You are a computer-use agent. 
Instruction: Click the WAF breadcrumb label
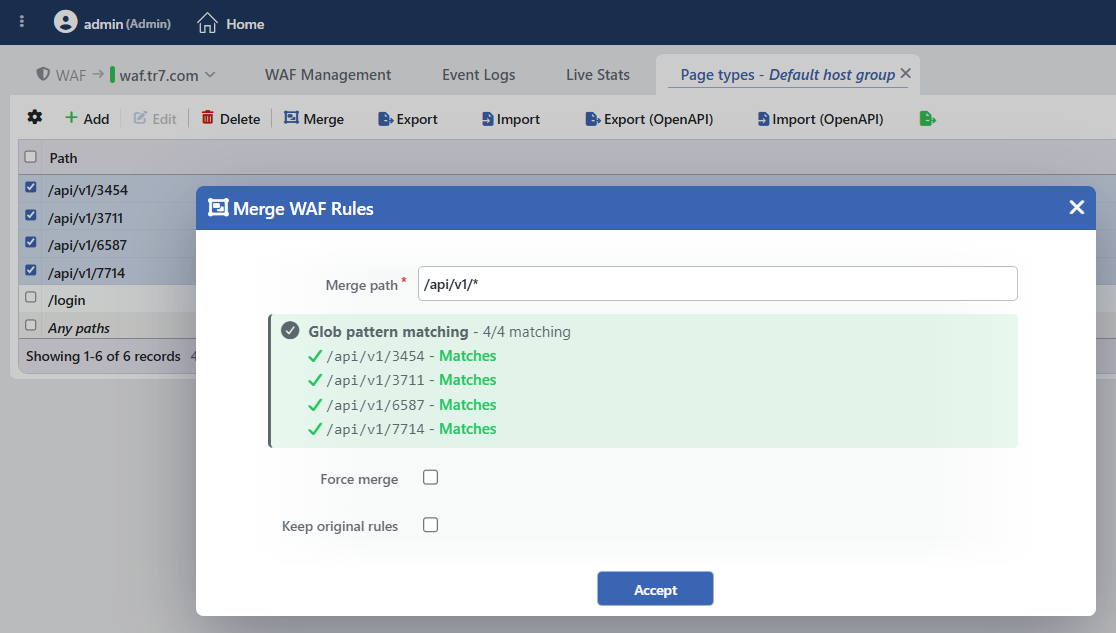pyautogui.click(x=71, y=75)
